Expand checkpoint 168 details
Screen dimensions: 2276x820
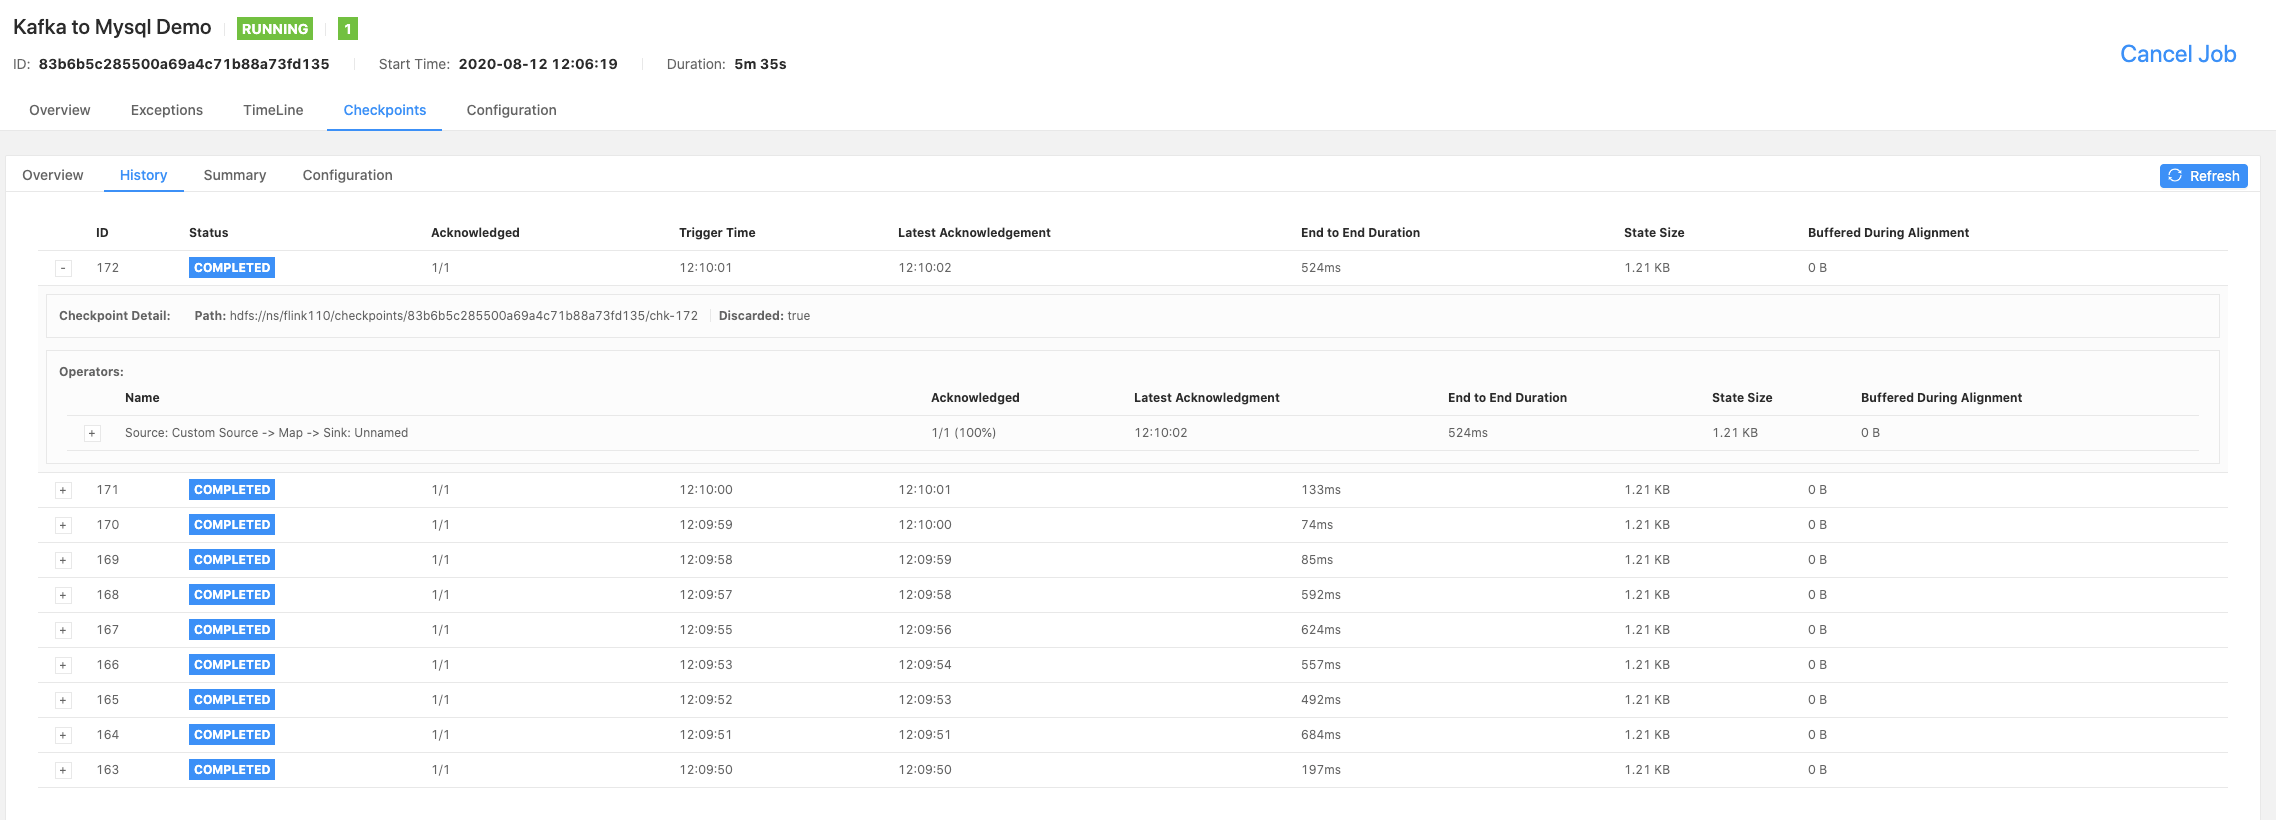(63, 595)
